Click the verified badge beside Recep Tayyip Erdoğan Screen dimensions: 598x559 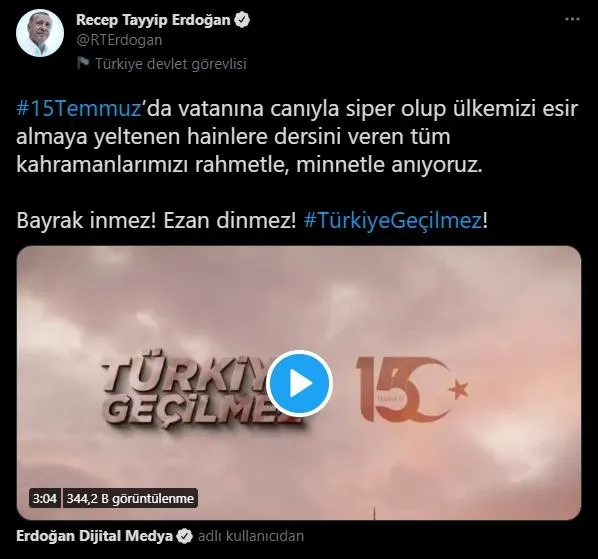(242, 20)
